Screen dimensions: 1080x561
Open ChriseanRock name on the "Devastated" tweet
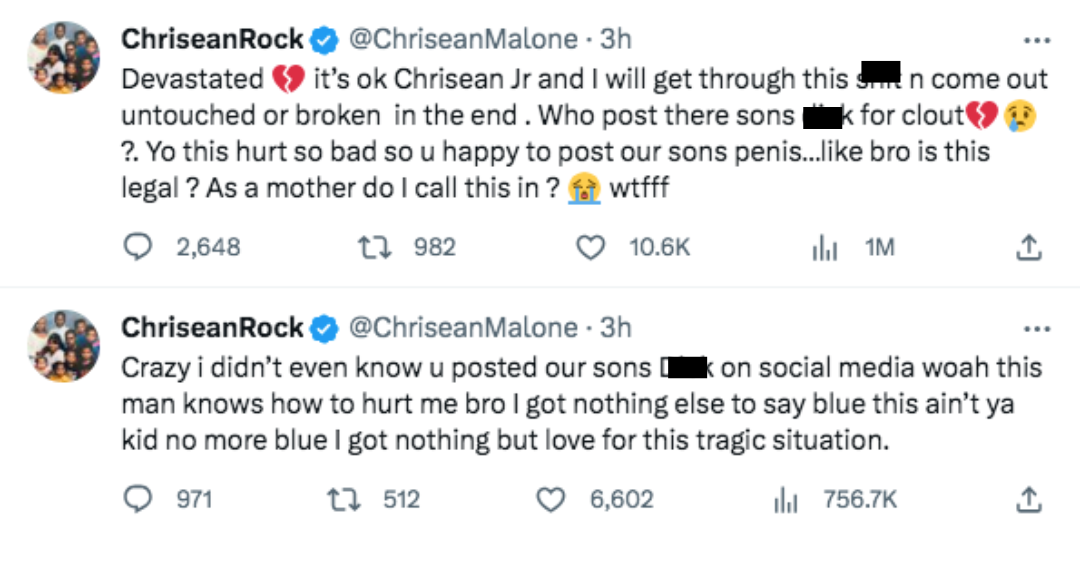click(212, 39)
